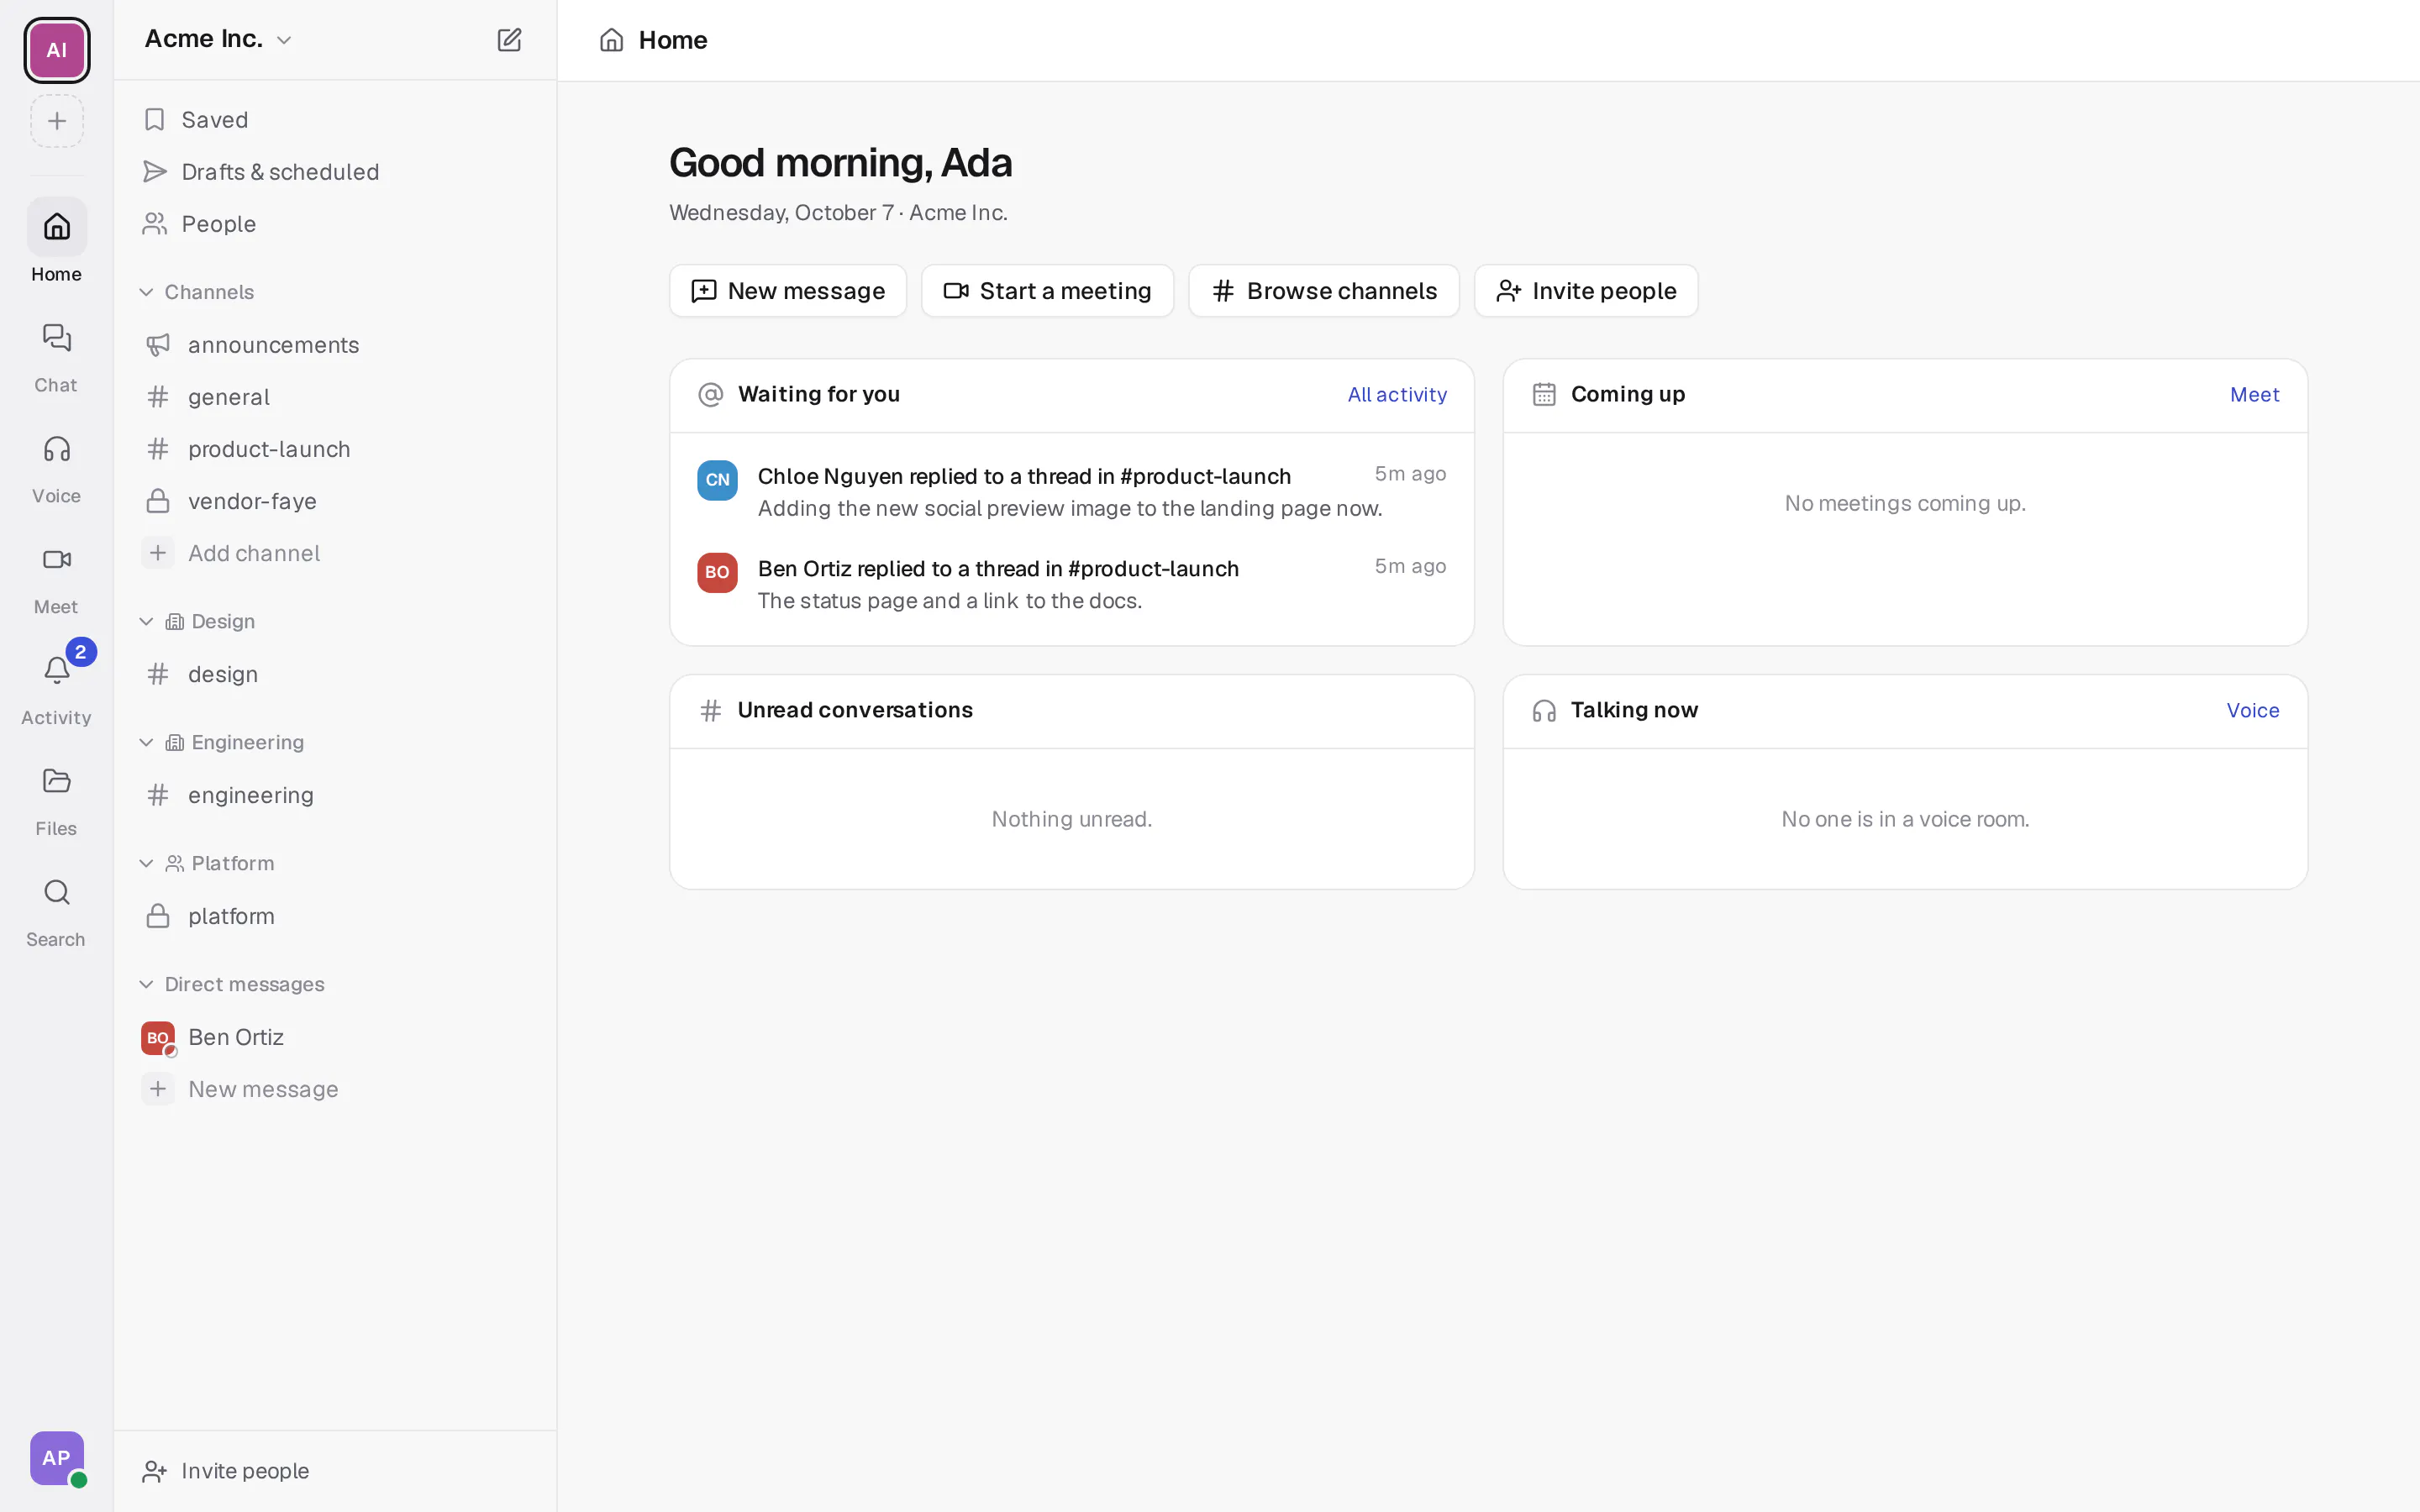The height and width of the screenshot is (1512, 2420).
Task: Click Browse channels button
Action: (x=1324, y=291)
